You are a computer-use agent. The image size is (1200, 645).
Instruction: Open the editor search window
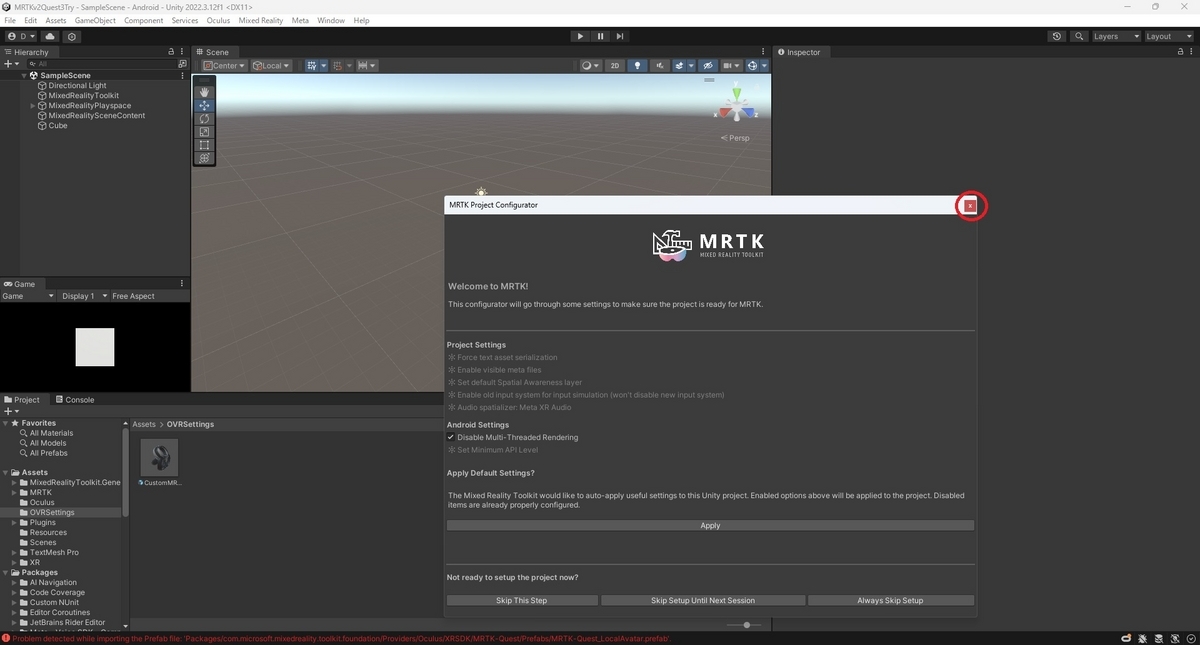pyautogui.click(x=1078, y=36)
